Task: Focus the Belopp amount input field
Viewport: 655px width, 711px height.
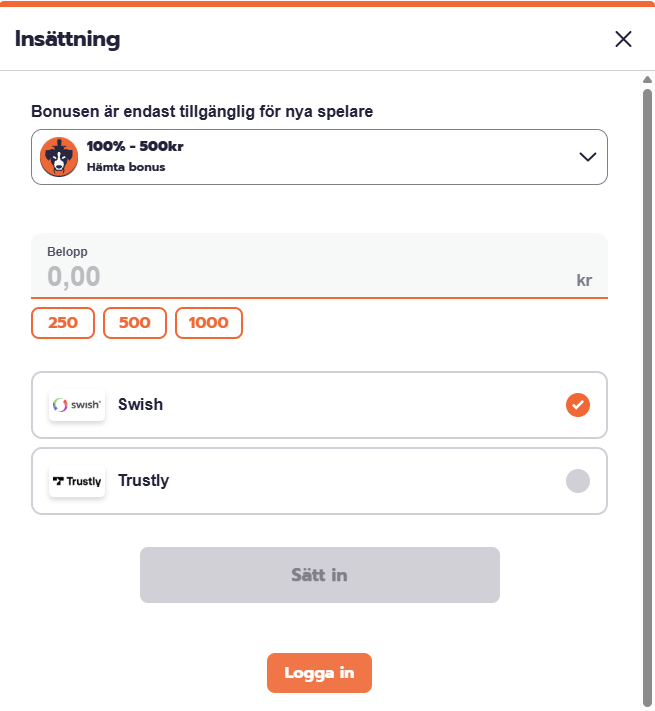Action: [300, 276]
